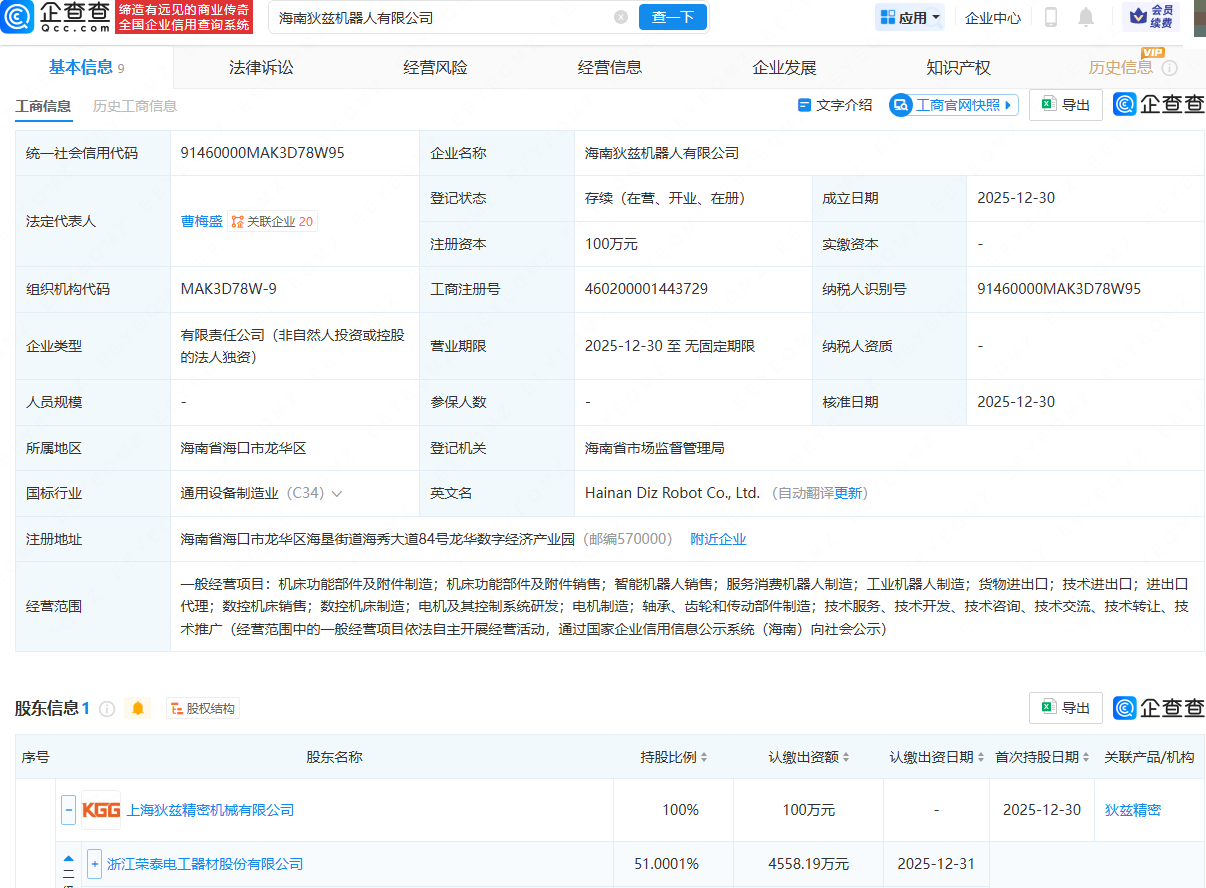
Task: Click the KGG logo beside 上海狄兹精密机械有限公司
Action: pos(101,810)
